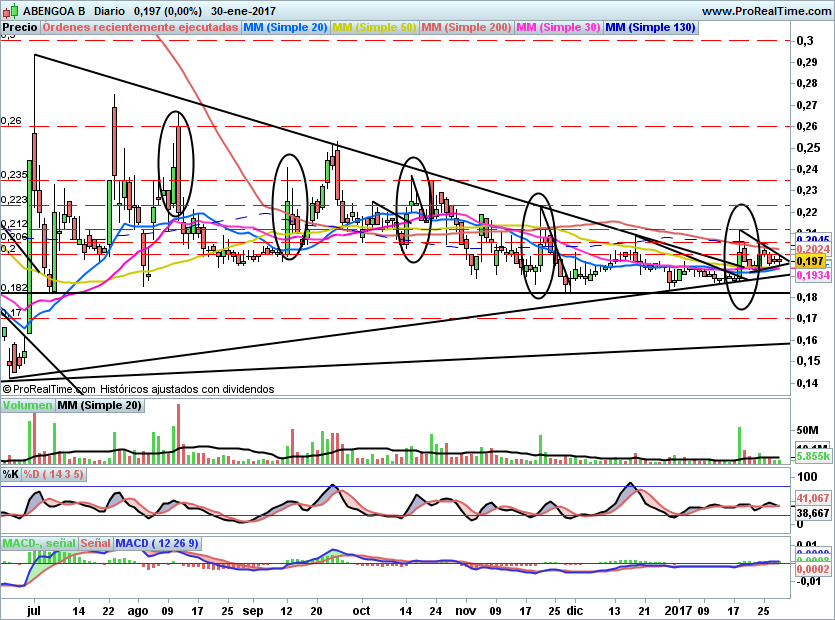Select Órdenes recientemente ejecutadas label
This screenshot has height=620, width=835.
[x=140, y=27]
